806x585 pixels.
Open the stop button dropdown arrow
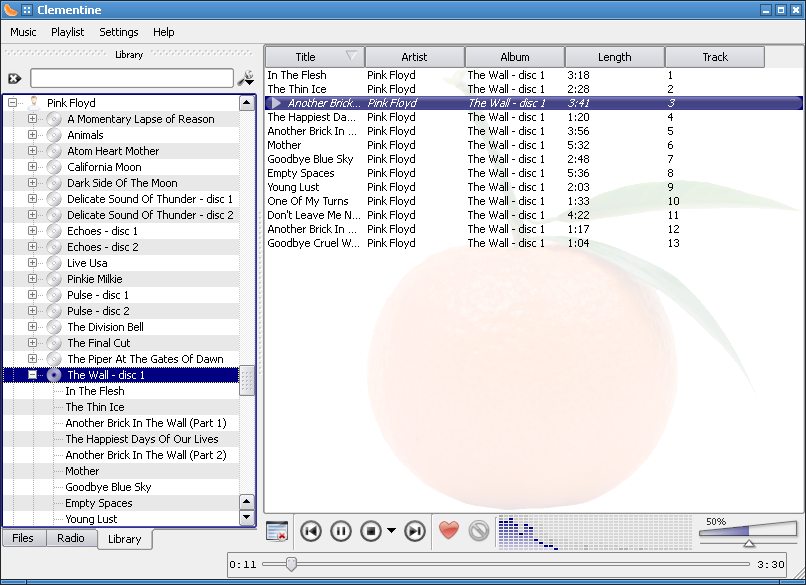pyautogui.click(x=391, y=531)
